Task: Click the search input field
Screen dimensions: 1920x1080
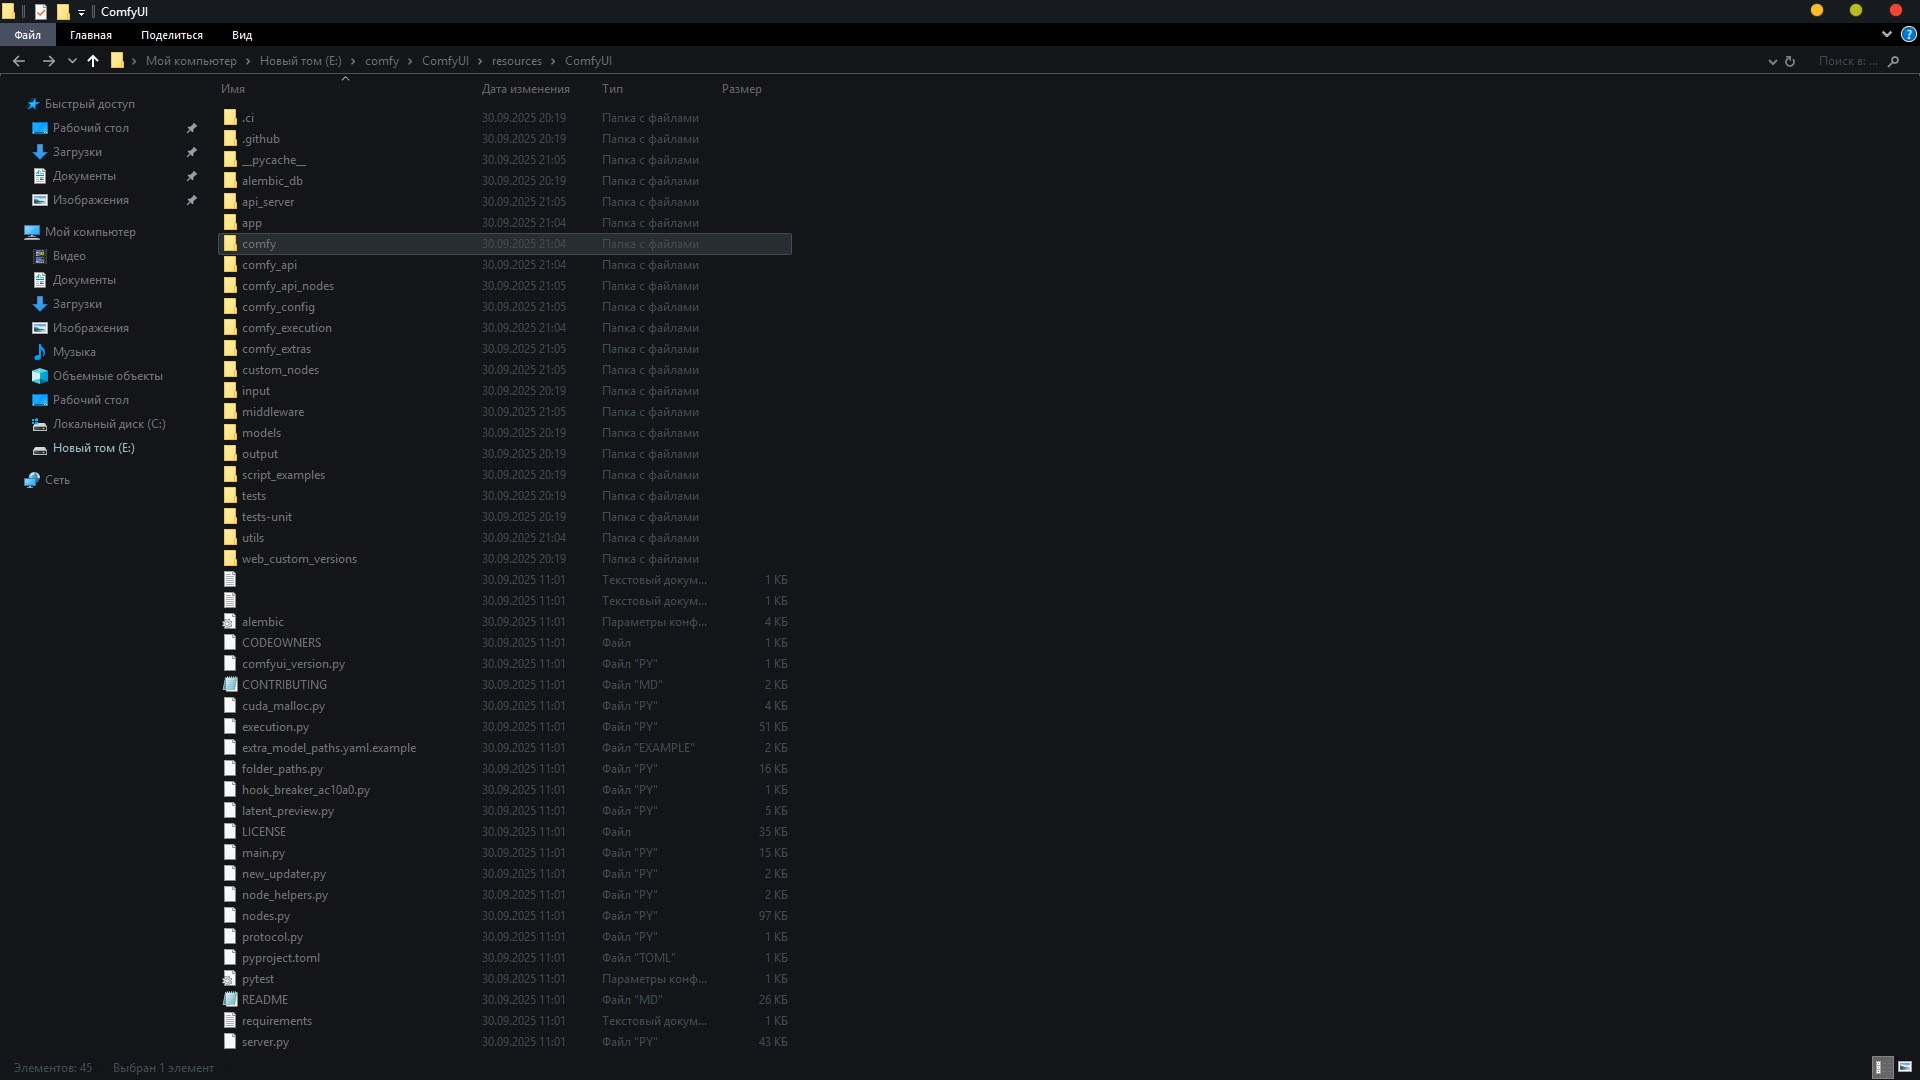Action: [x=1846, y=61]
